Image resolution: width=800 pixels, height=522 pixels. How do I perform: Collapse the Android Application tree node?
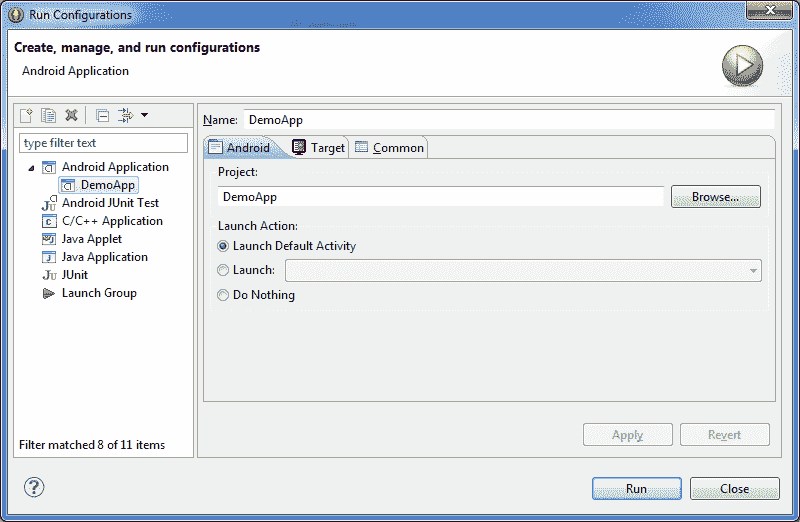click(x=31, y=168)
